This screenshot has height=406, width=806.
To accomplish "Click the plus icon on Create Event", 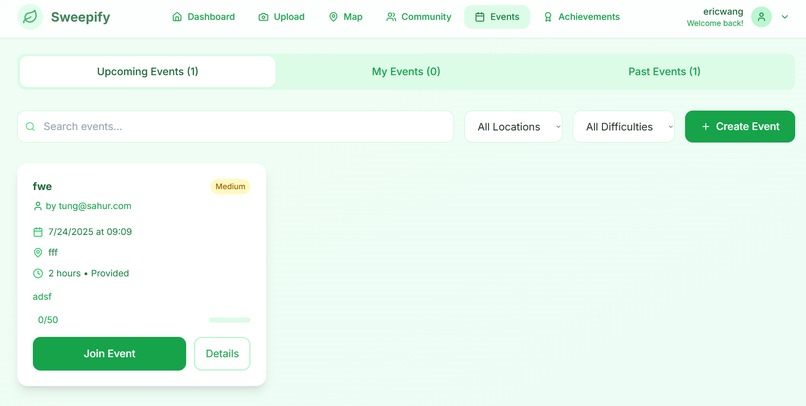I will click(705, 126).
